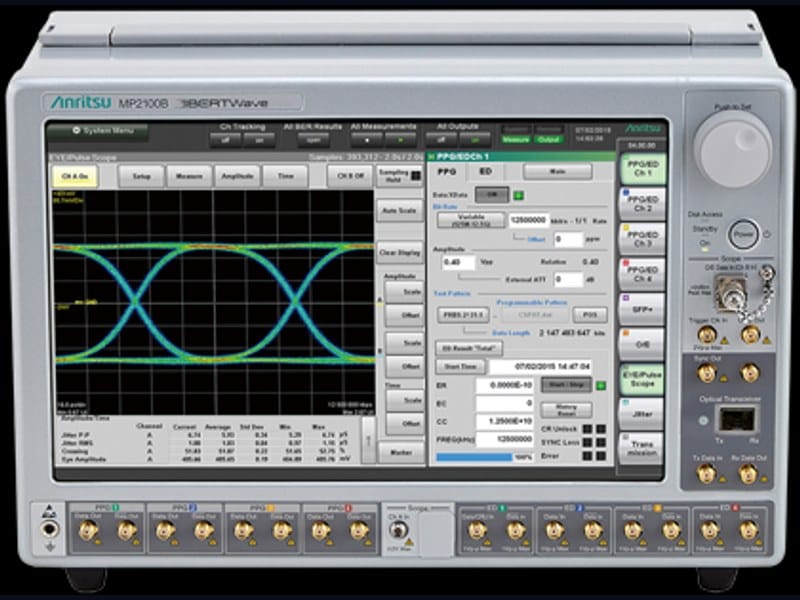Open the Marker settings
This screenshot has height=600, width=800.
401,453
